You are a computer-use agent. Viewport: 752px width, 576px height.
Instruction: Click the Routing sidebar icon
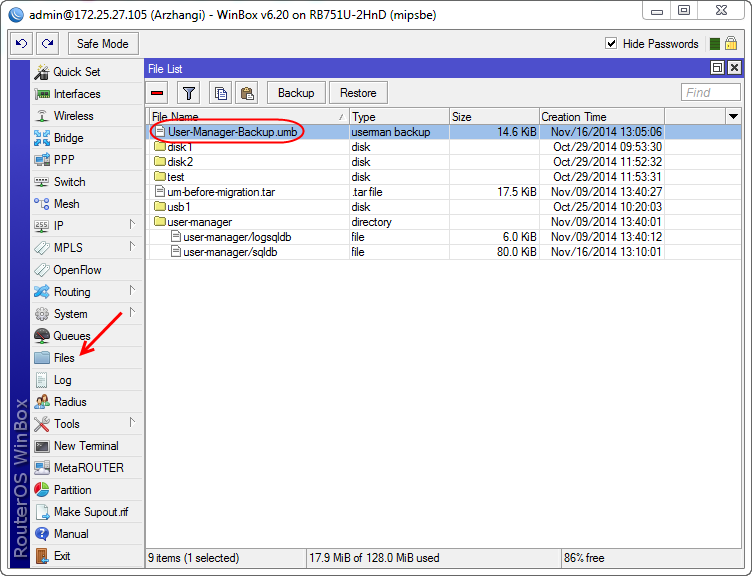(42, 292)
